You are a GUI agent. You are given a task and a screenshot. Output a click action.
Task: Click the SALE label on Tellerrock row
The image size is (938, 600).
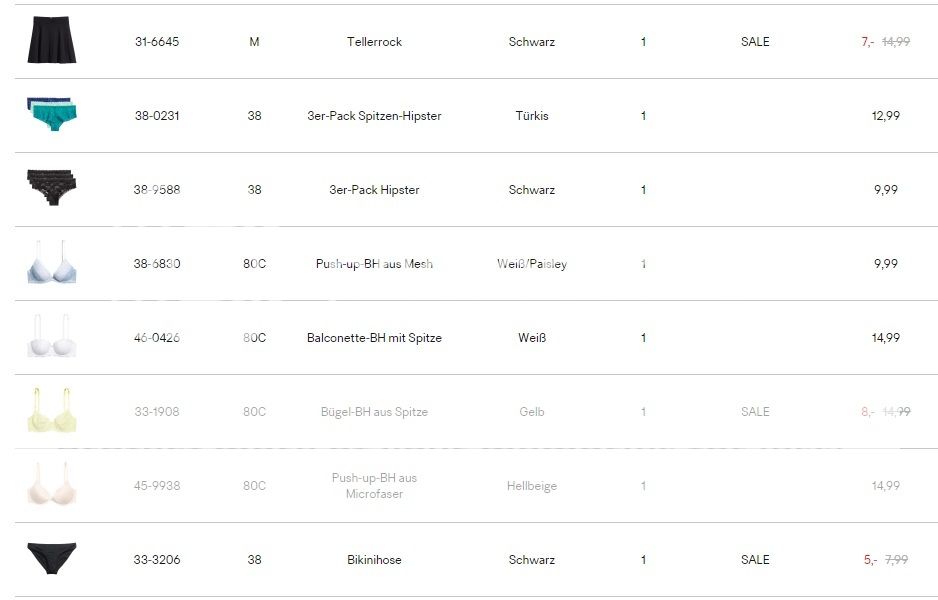[755, 42]
